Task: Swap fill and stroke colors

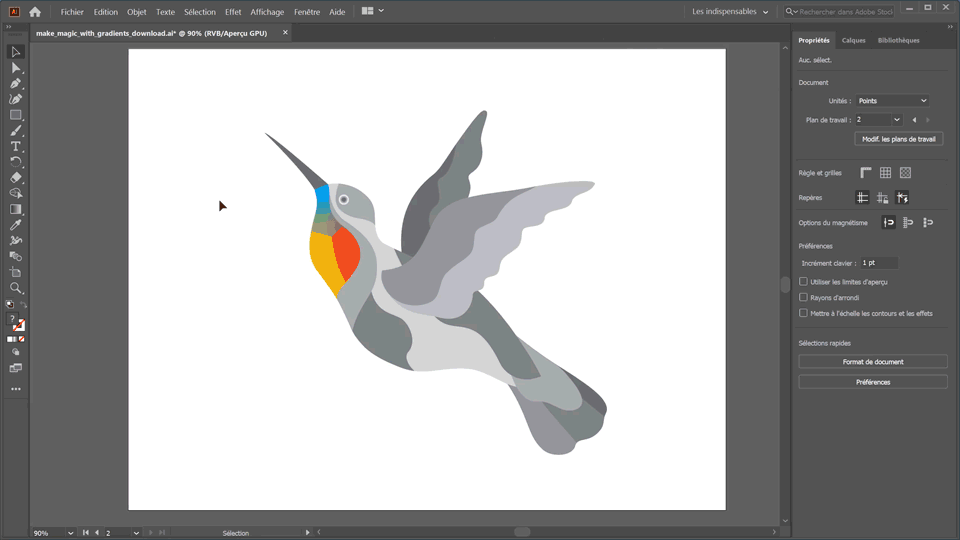Action: pyautogui.click(x=23, y=304)
